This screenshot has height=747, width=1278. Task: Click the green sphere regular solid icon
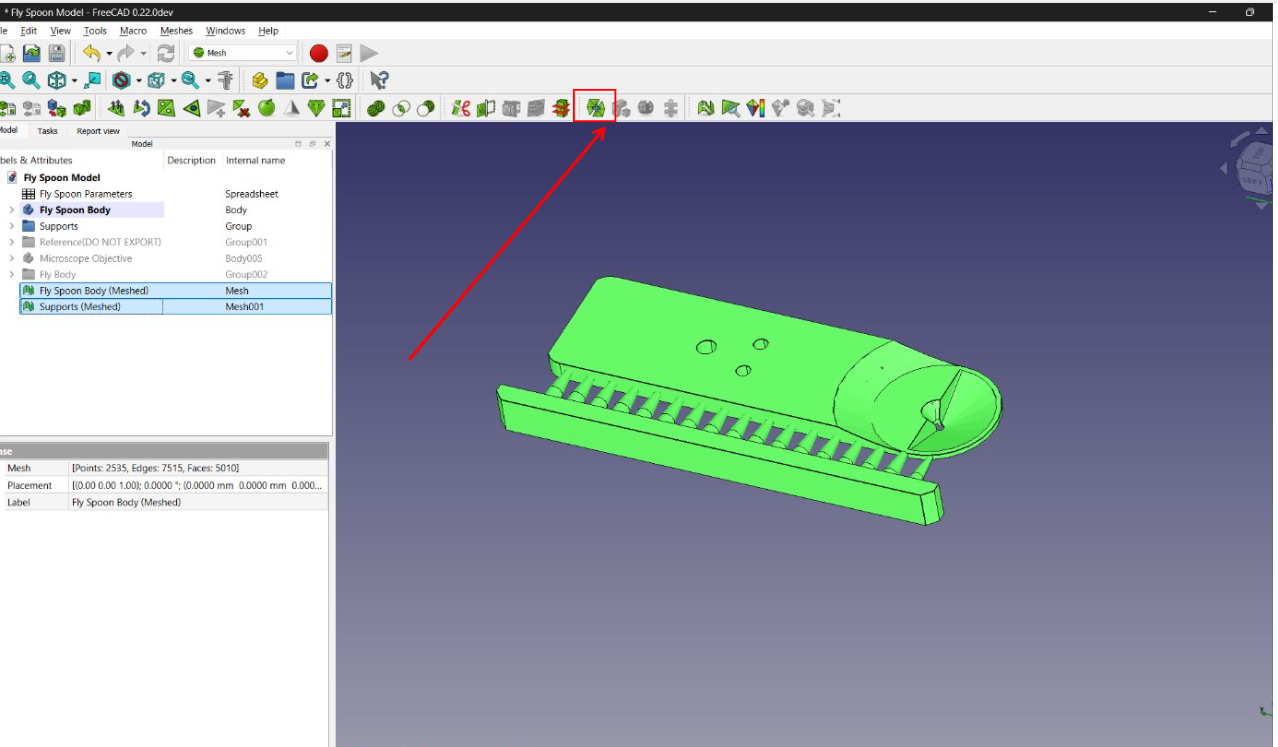(267, 108)
